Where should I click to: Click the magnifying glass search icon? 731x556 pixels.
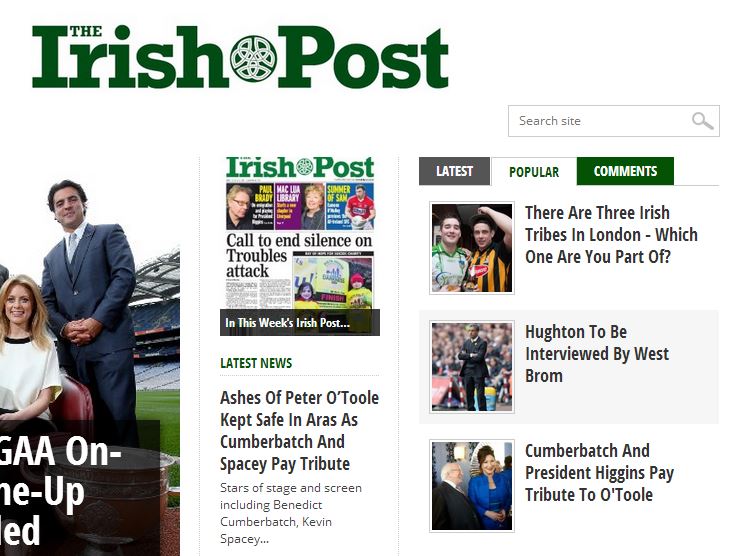[703, 121]
